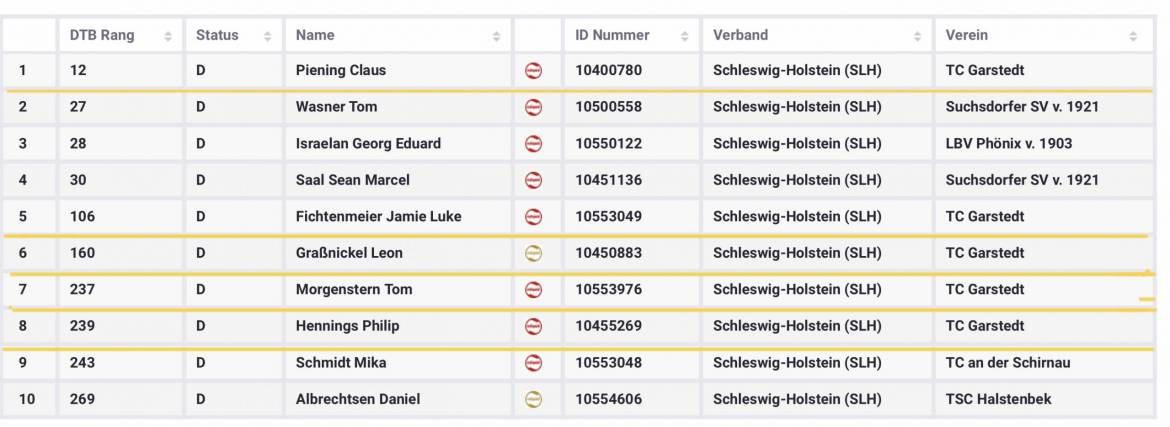Click the red icon next to Israelan Georg Eduard
This screenshot has height=427, width=1170.
[534, 144]
